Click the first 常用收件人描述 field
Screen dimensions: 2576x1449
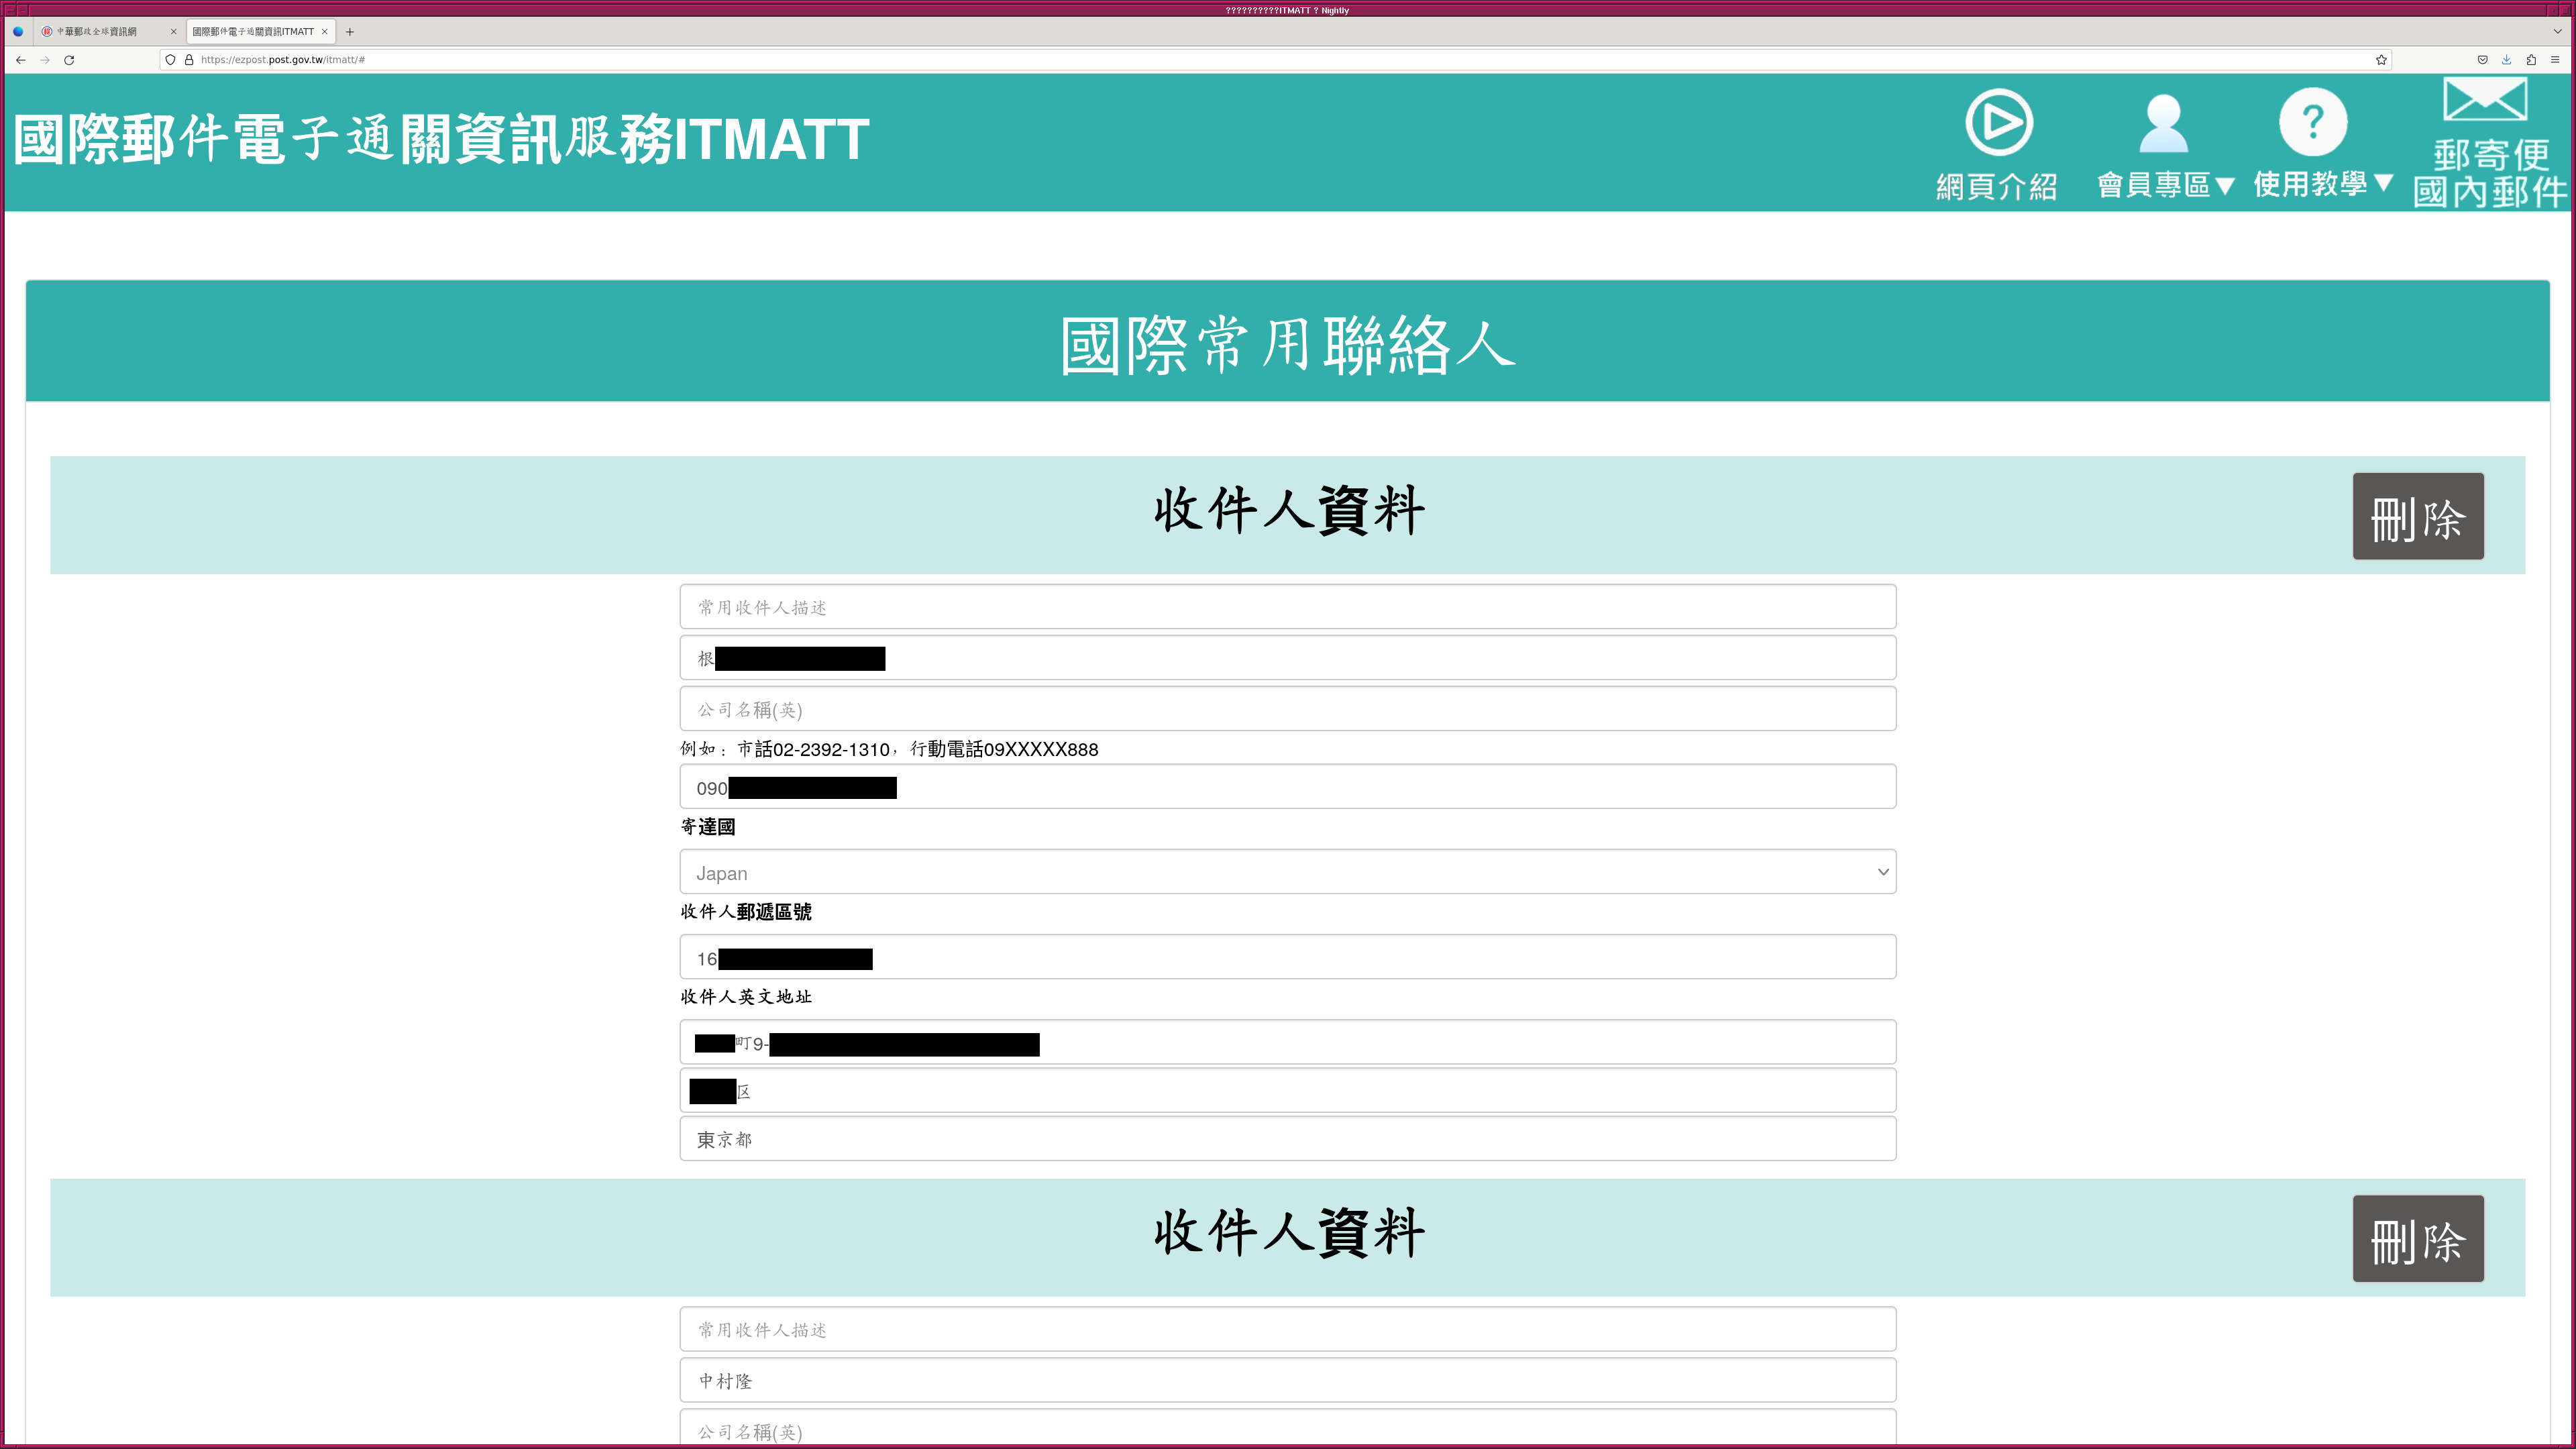click(1287, 607)
